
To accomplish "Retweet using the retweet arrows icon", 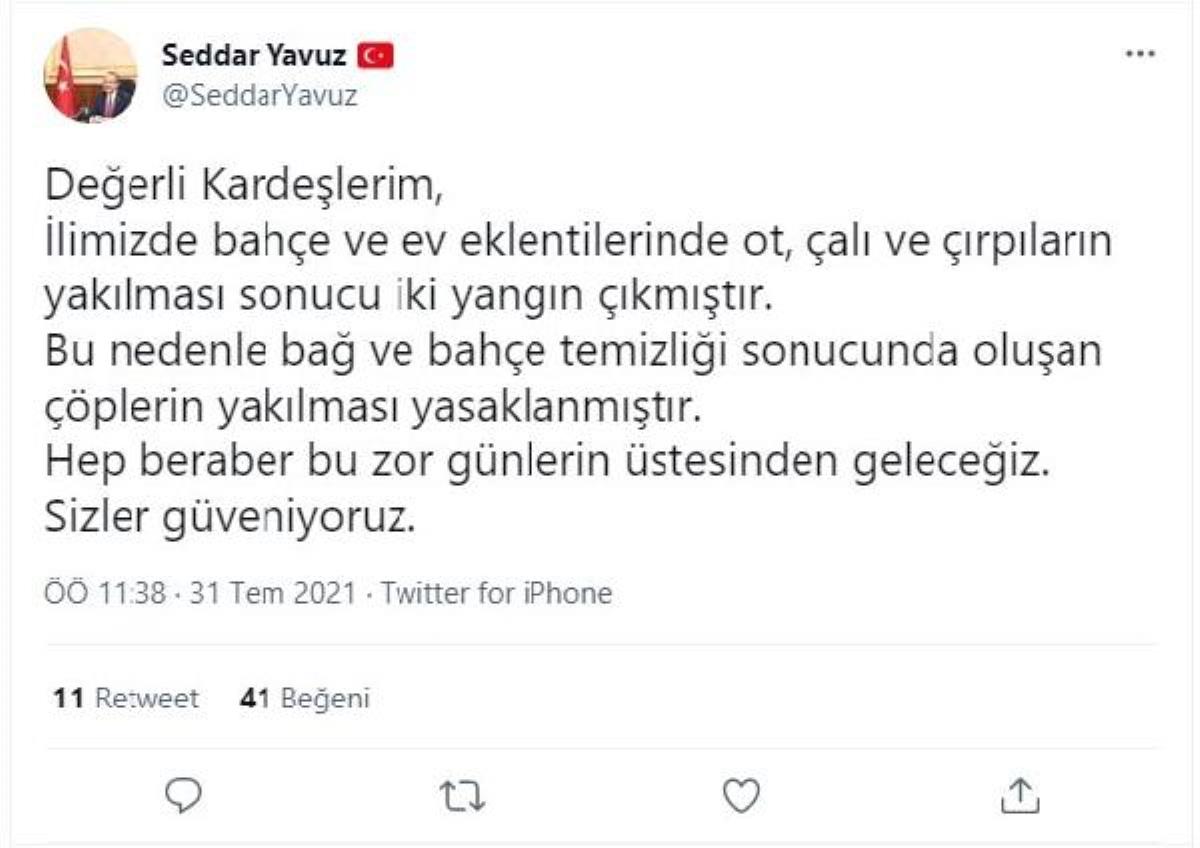I will point(462,795).
